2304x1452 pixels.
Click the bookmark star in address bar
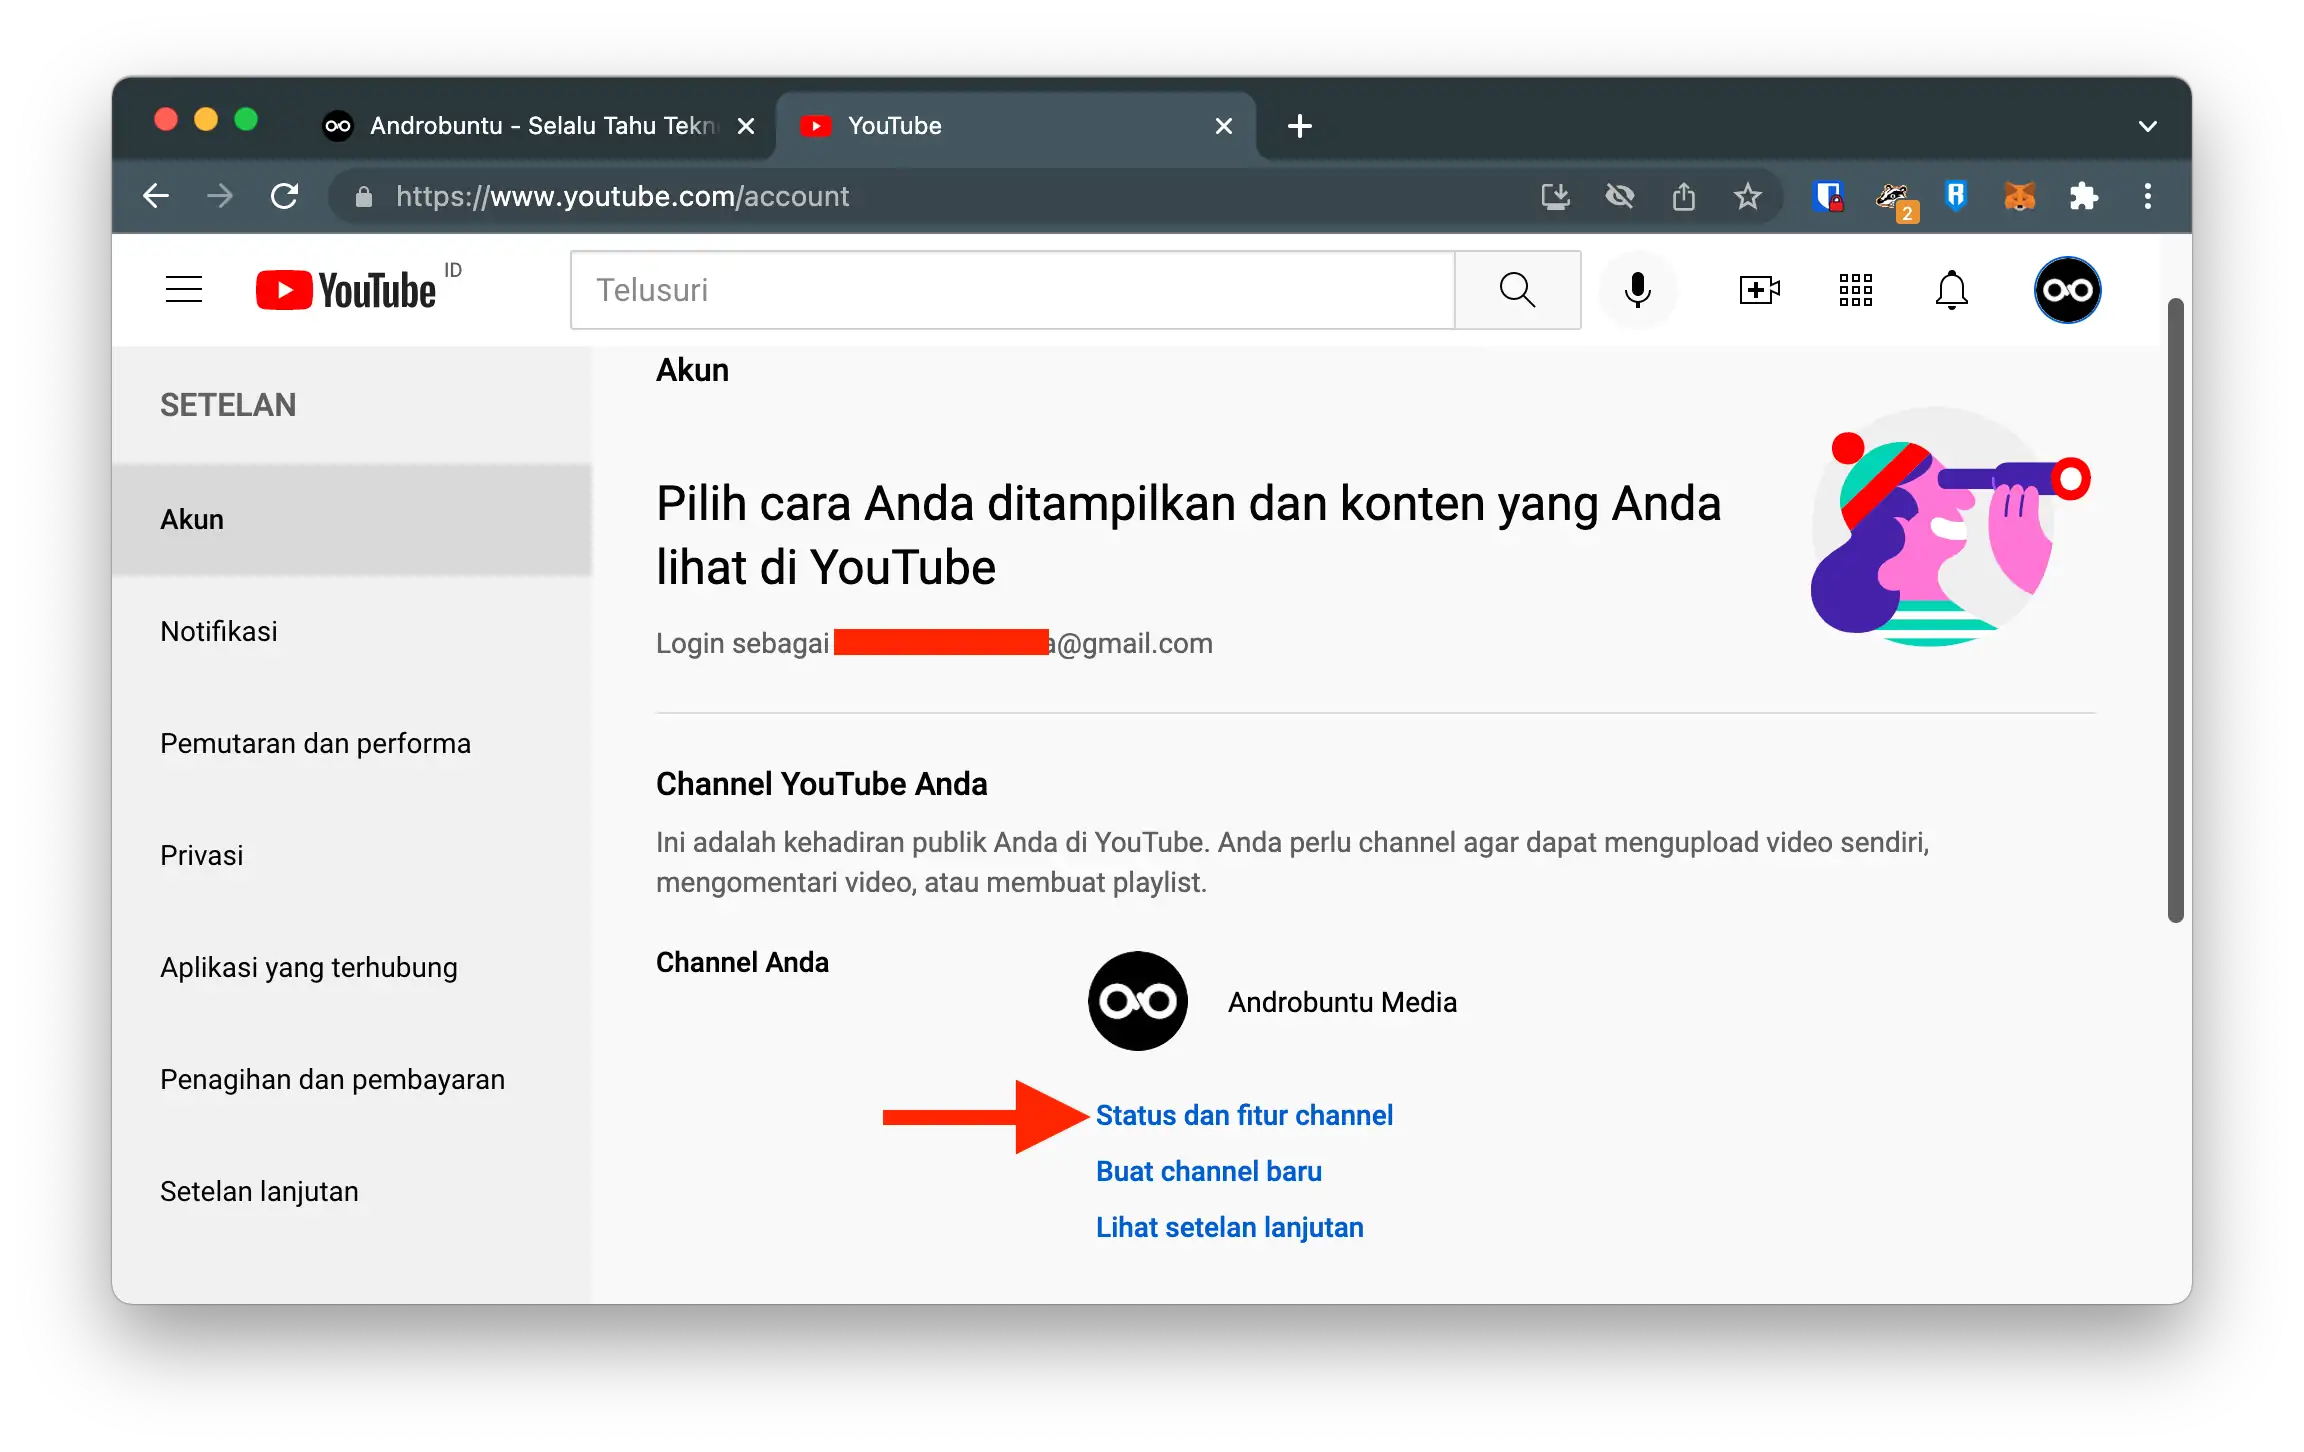(x=1747, y=196)
